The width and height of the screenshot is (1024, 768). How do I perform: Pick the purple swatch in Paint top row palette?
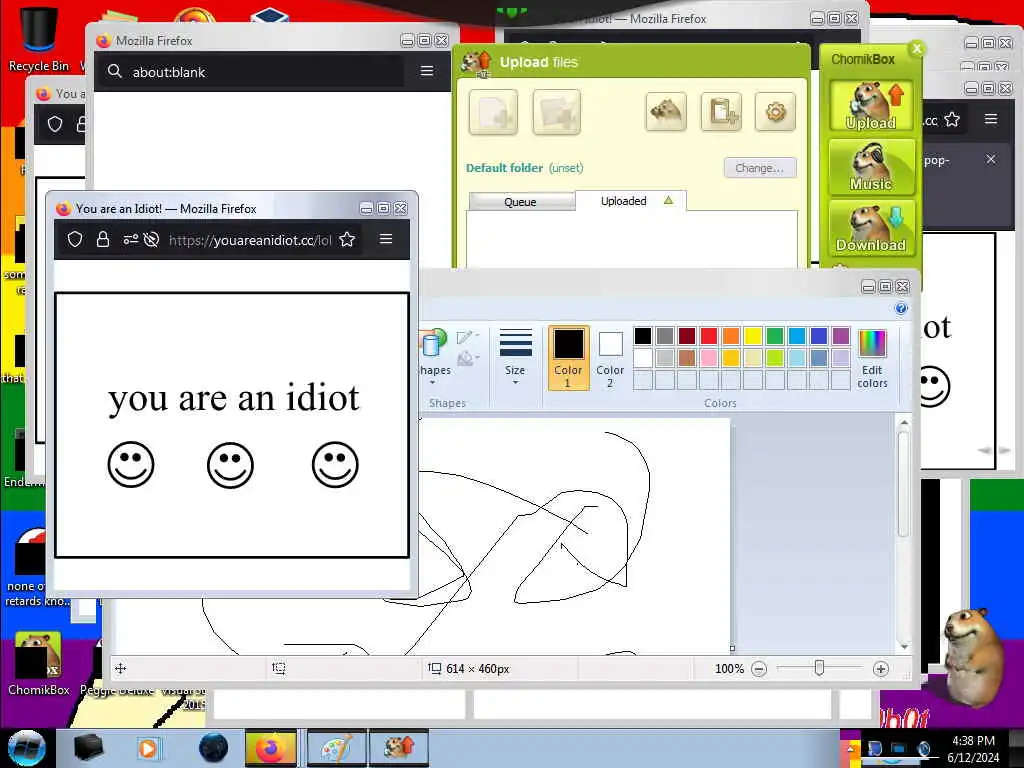pos(841,336)
